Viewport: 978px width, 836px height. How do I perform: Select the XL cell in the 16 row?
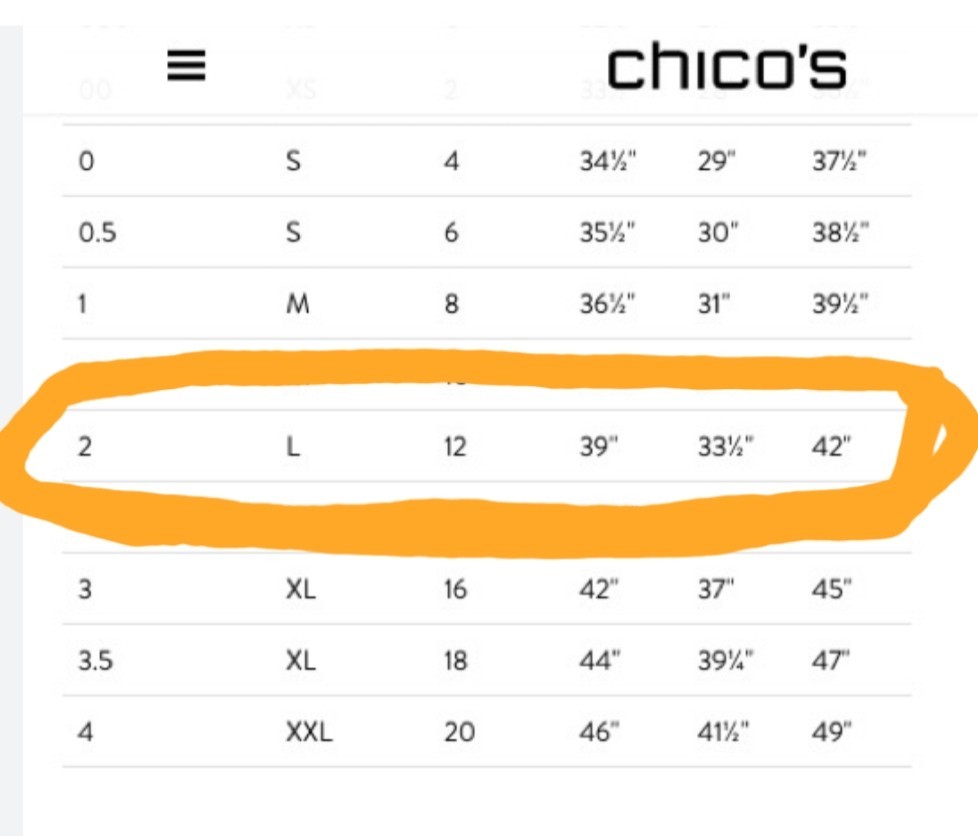pos(301,589)
